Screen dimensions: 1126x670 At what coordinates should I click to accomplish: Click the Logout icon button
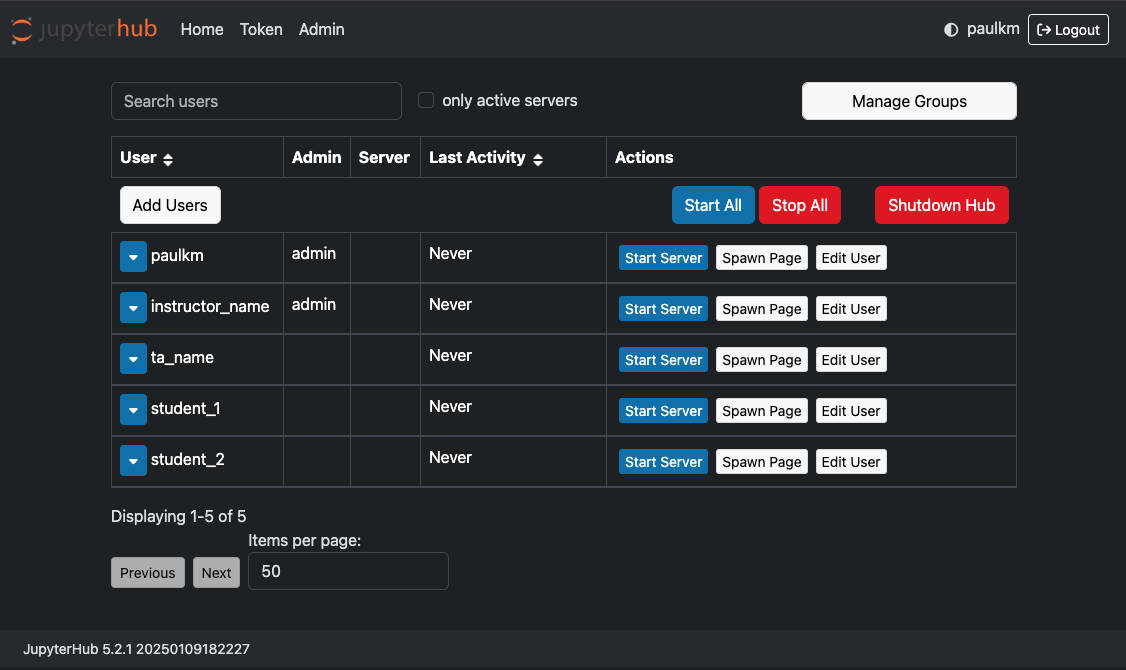1068,29
